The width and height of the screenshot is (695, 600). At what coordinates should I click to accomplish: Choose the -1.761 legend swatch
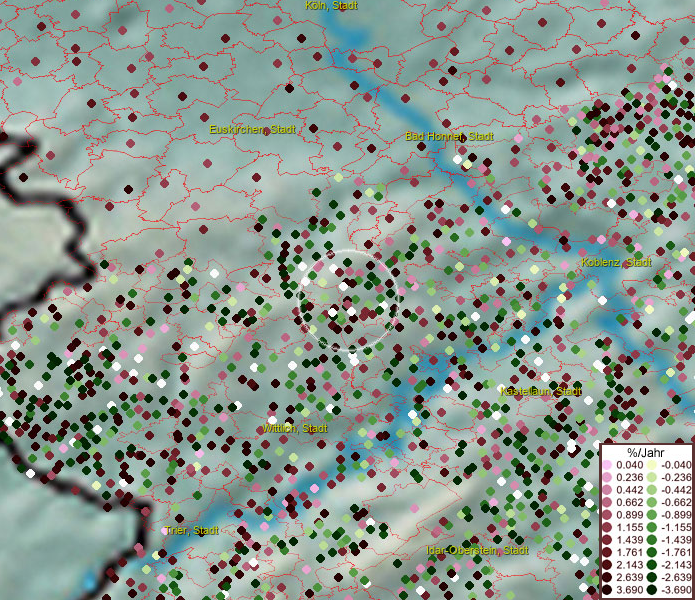click(x=652, y=553)
